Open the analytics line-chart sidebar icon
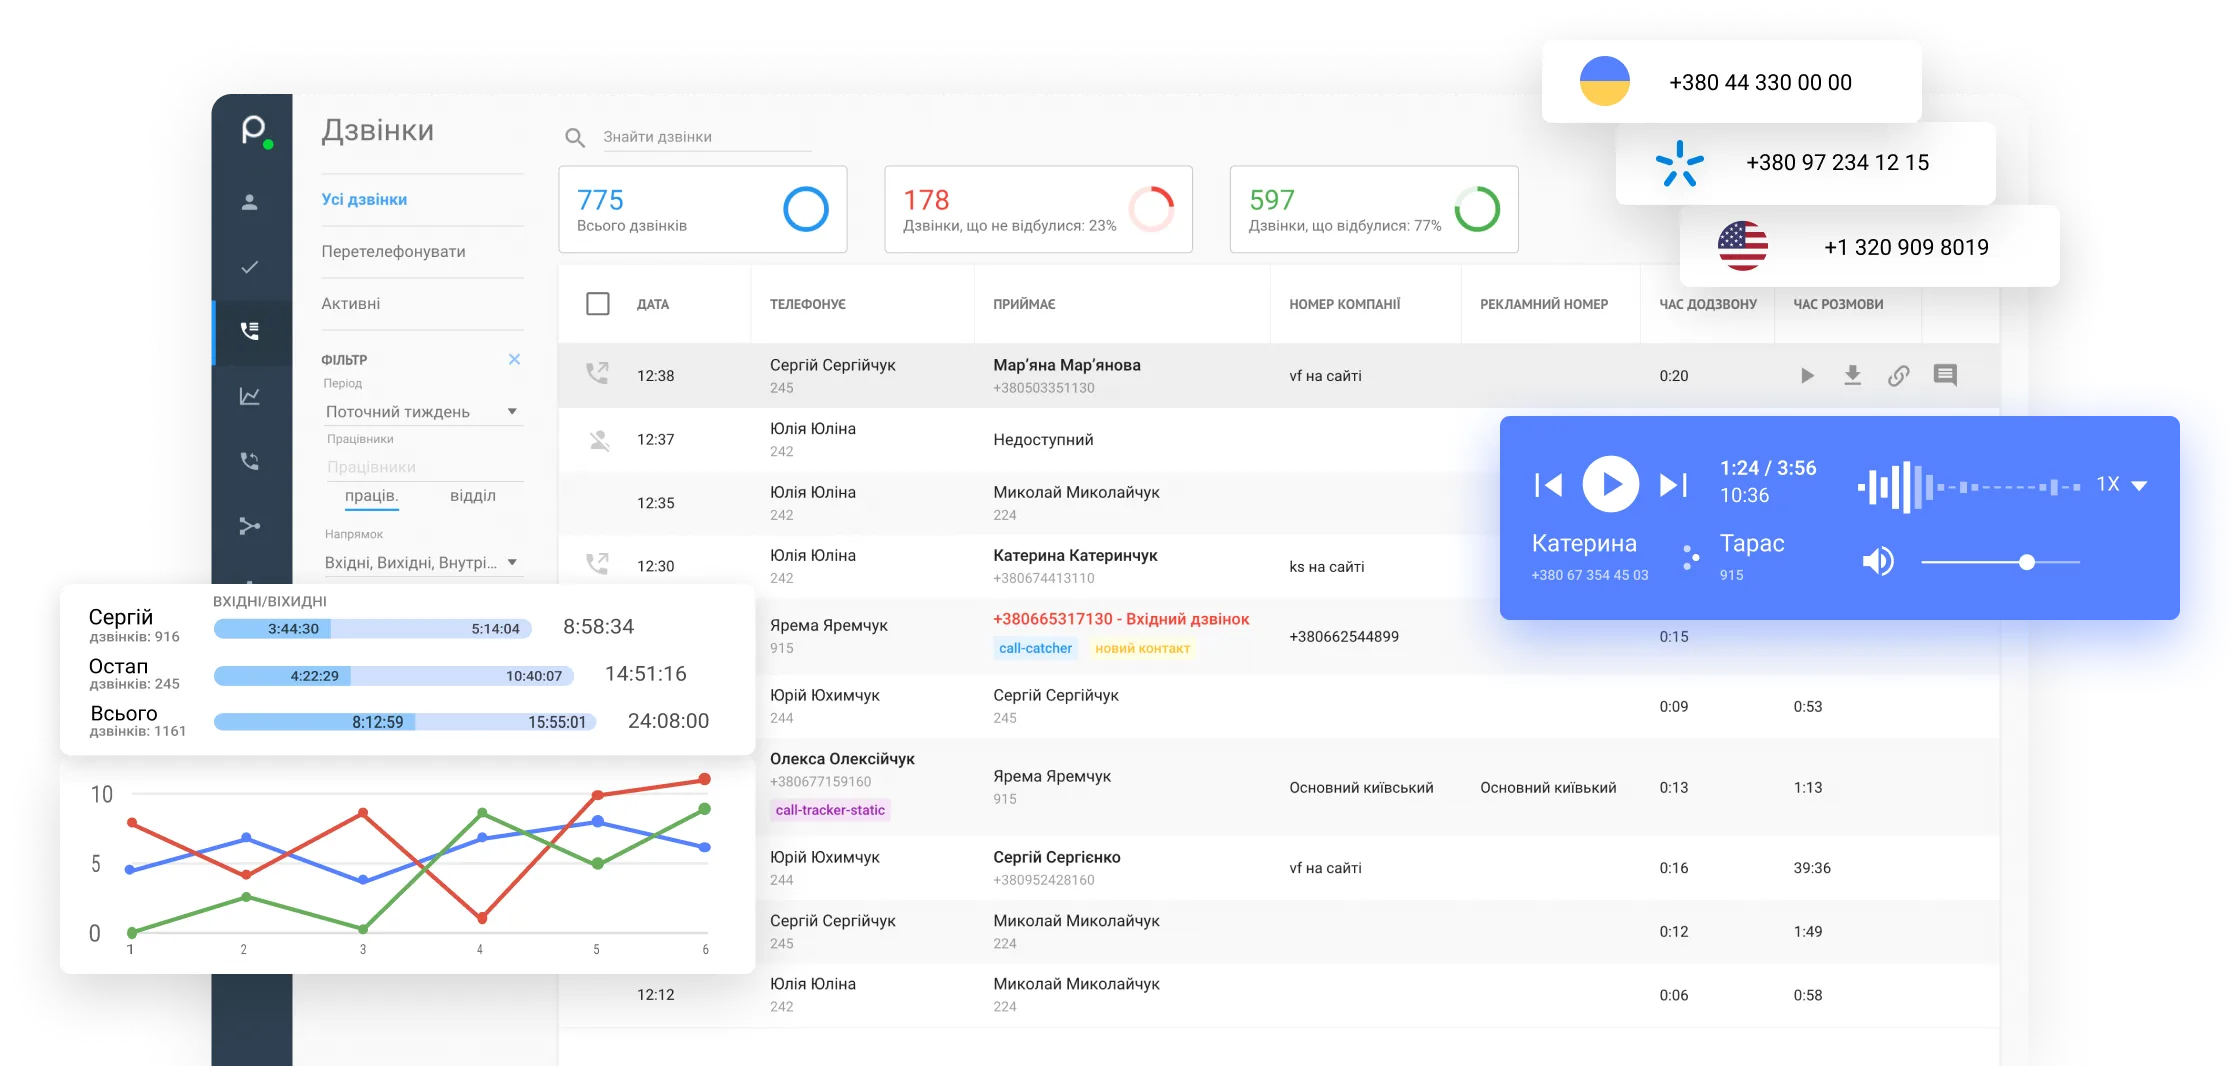Viewport: 2240px width, 1066px height. tap(250, 396)
